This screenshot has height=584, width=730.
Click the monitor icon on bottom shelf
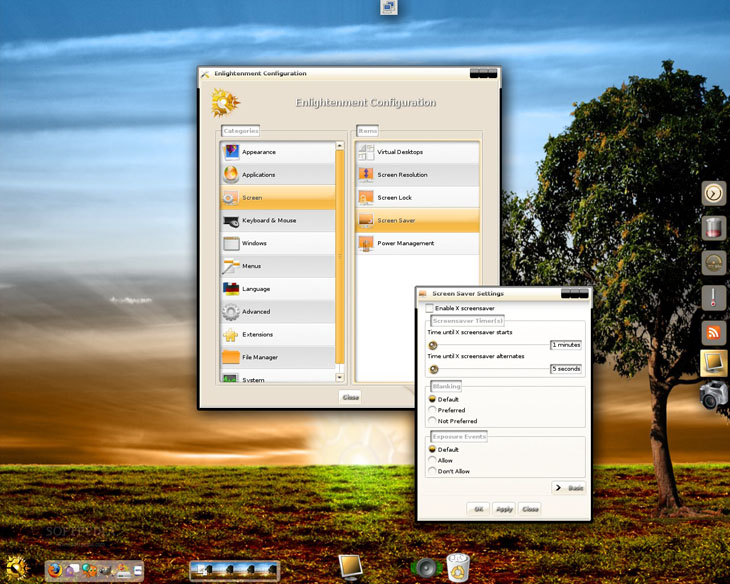coord(351,567)
